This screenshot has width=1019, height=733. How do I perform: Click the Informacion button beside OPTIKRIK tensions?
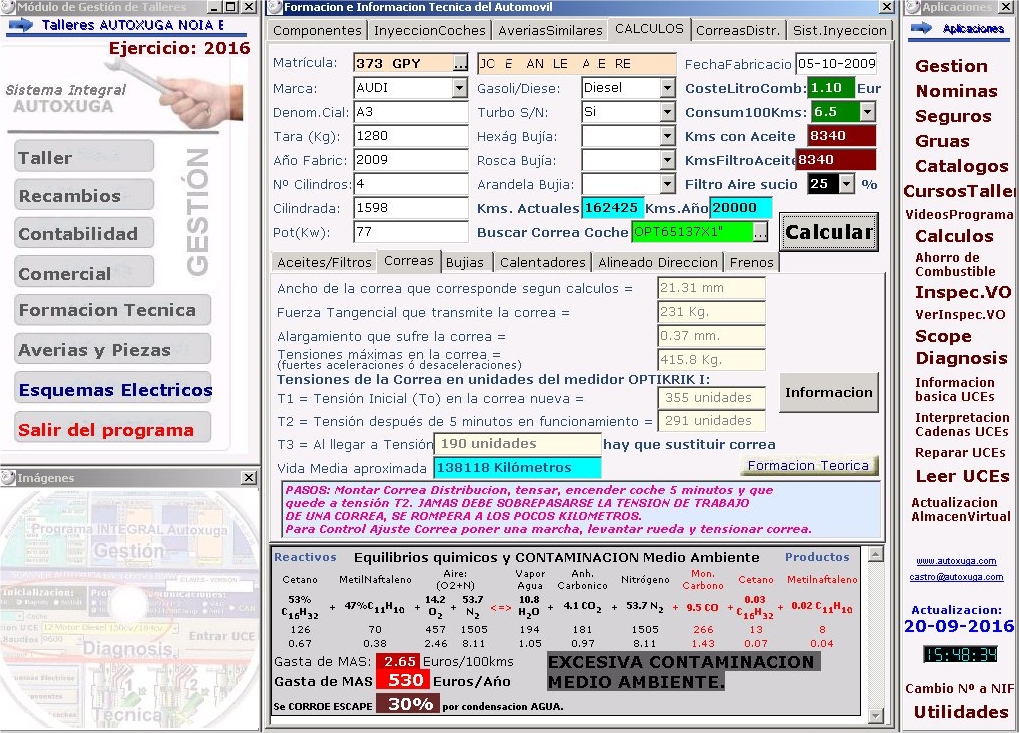829,392
